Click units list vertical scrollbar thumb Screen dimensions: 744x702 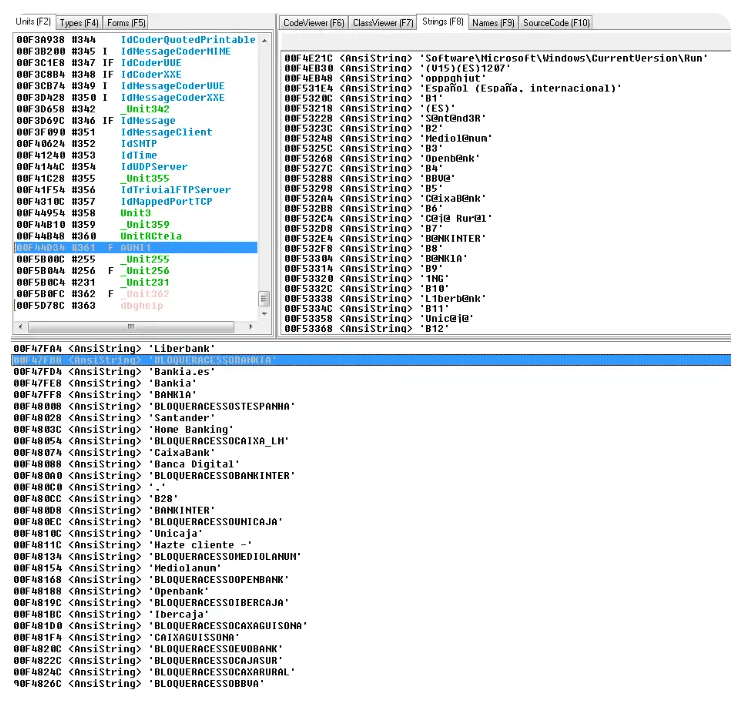[x=264, y=299]
